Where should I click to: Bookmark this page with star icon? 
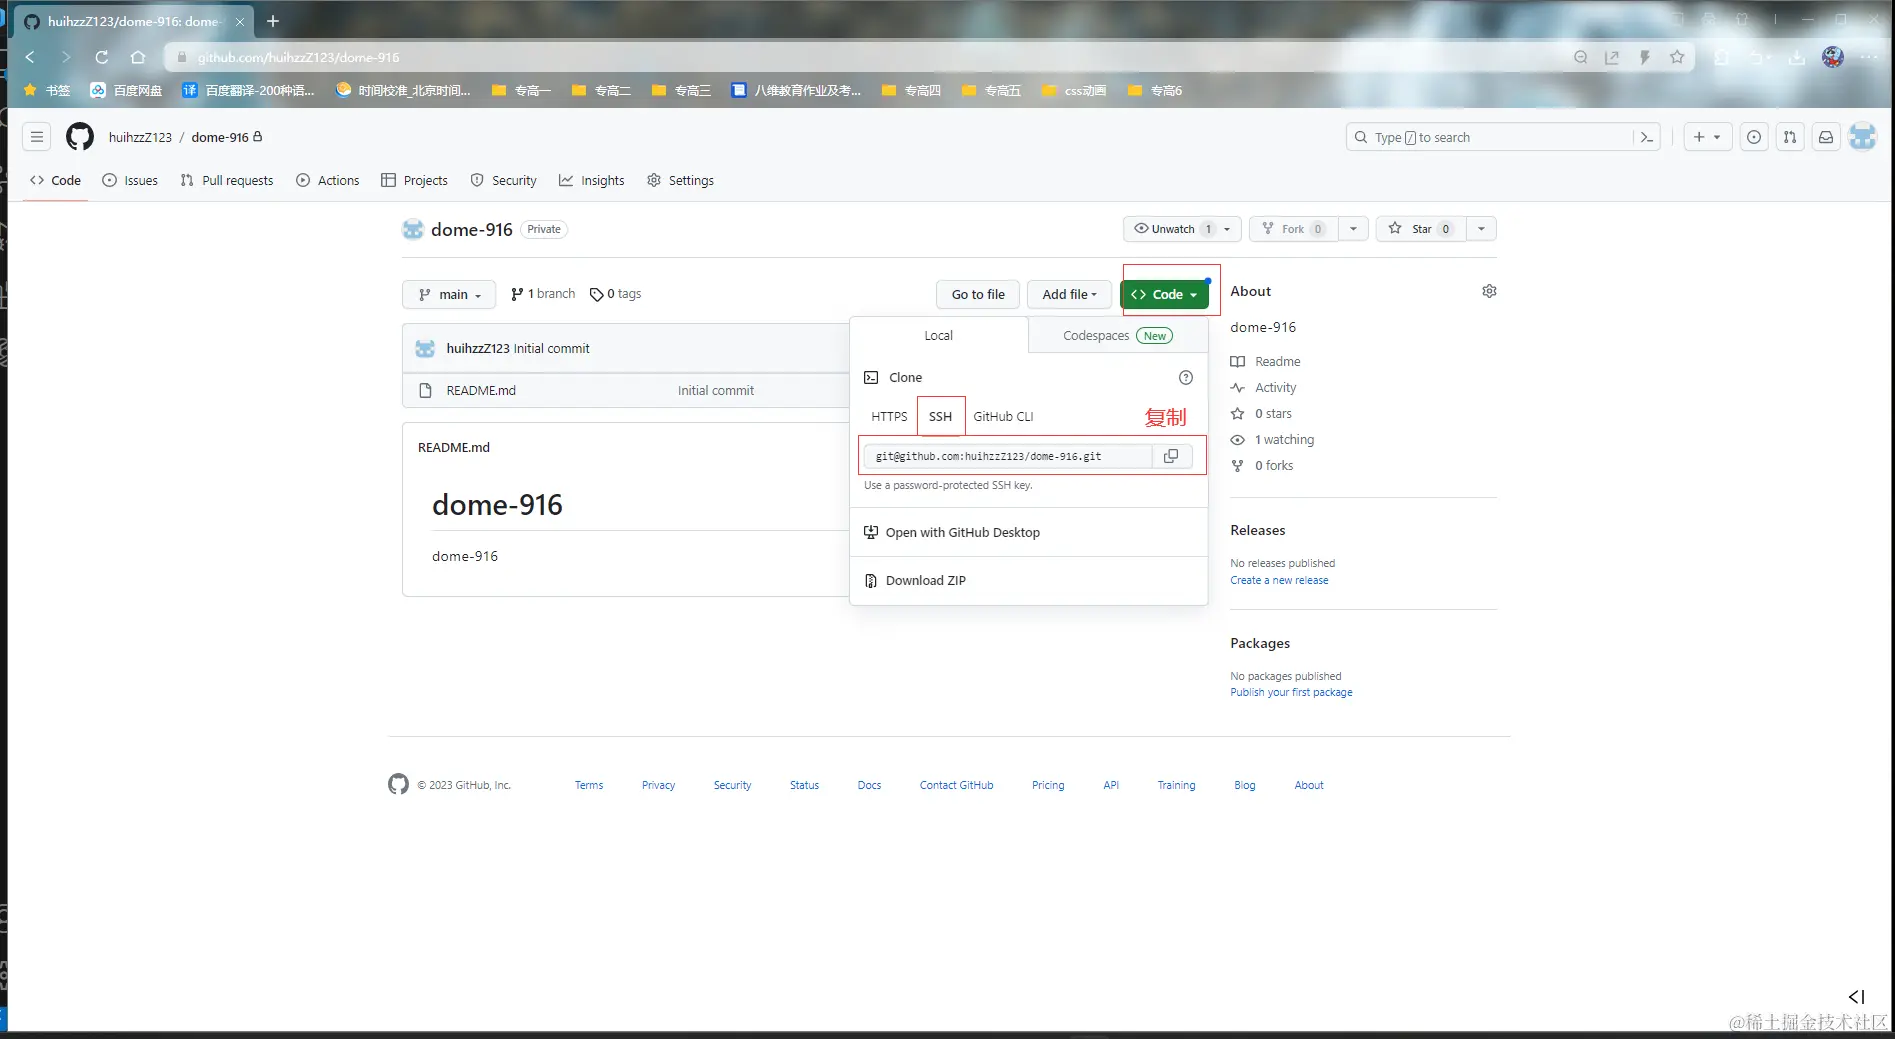[x=1677, y=57]
